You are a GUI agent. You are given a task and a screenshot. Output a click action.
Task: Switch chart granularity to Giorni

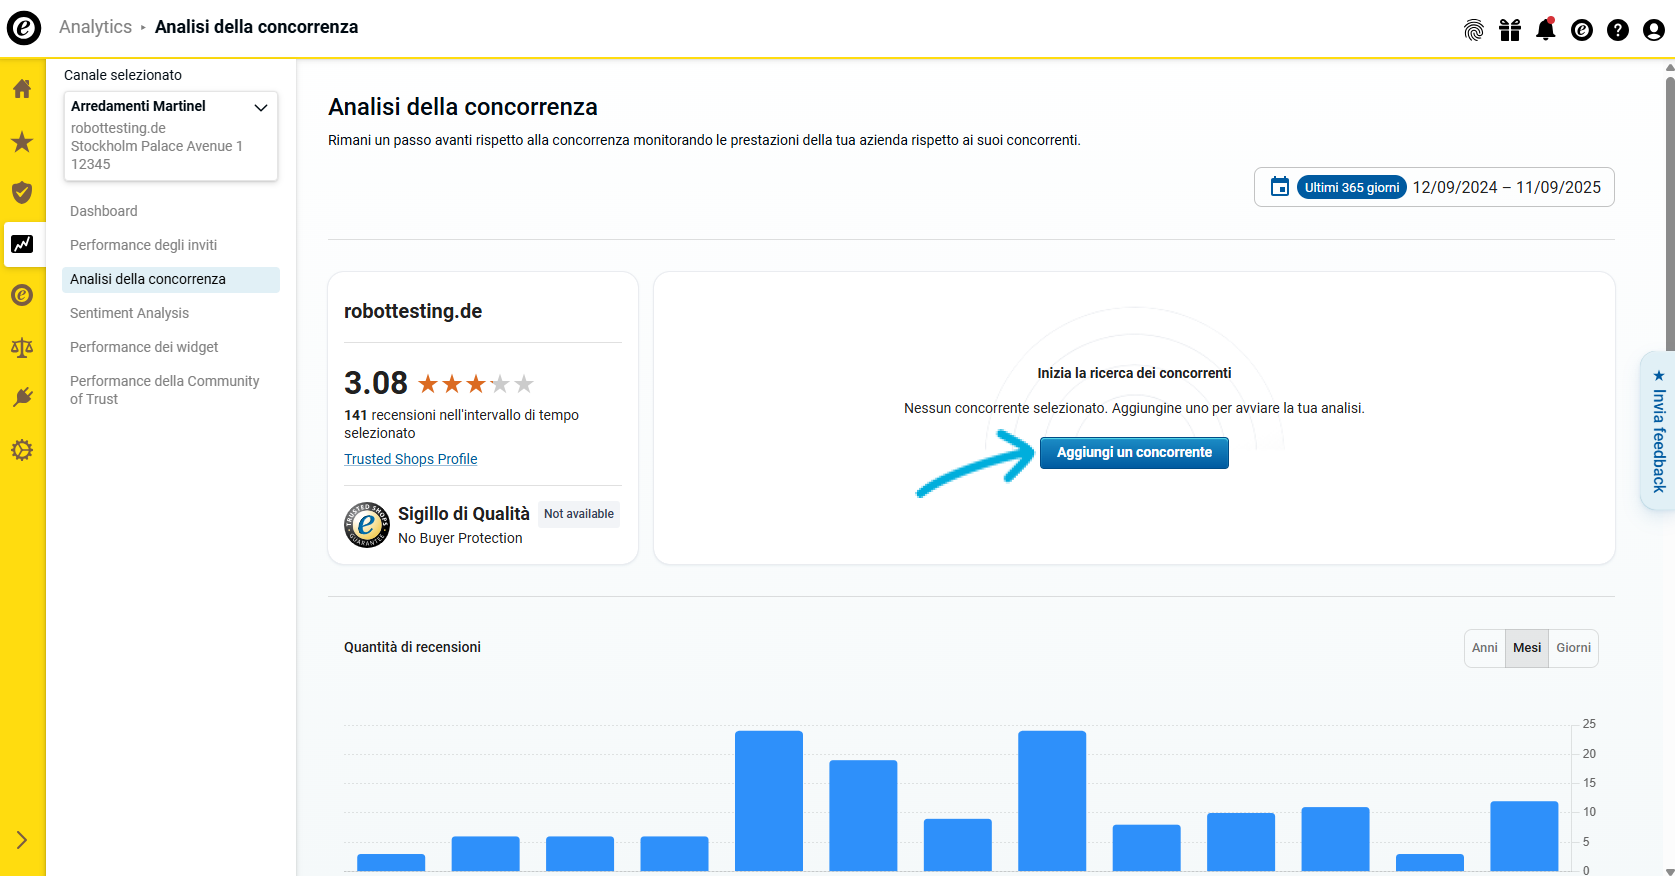[x=1573, y=648]
